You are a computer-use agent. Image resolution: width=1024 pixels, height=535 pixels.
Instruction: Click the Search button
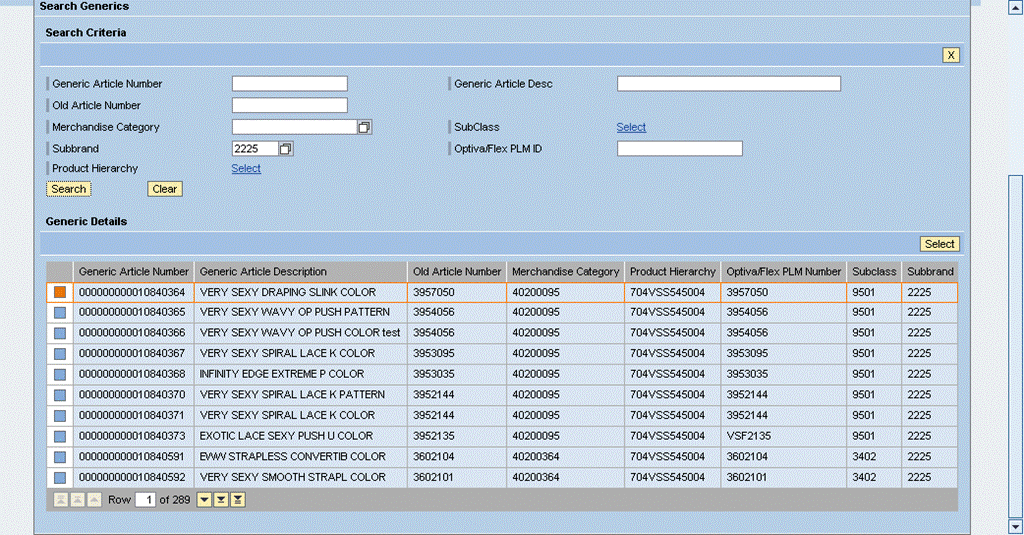(x=69, y=189)
